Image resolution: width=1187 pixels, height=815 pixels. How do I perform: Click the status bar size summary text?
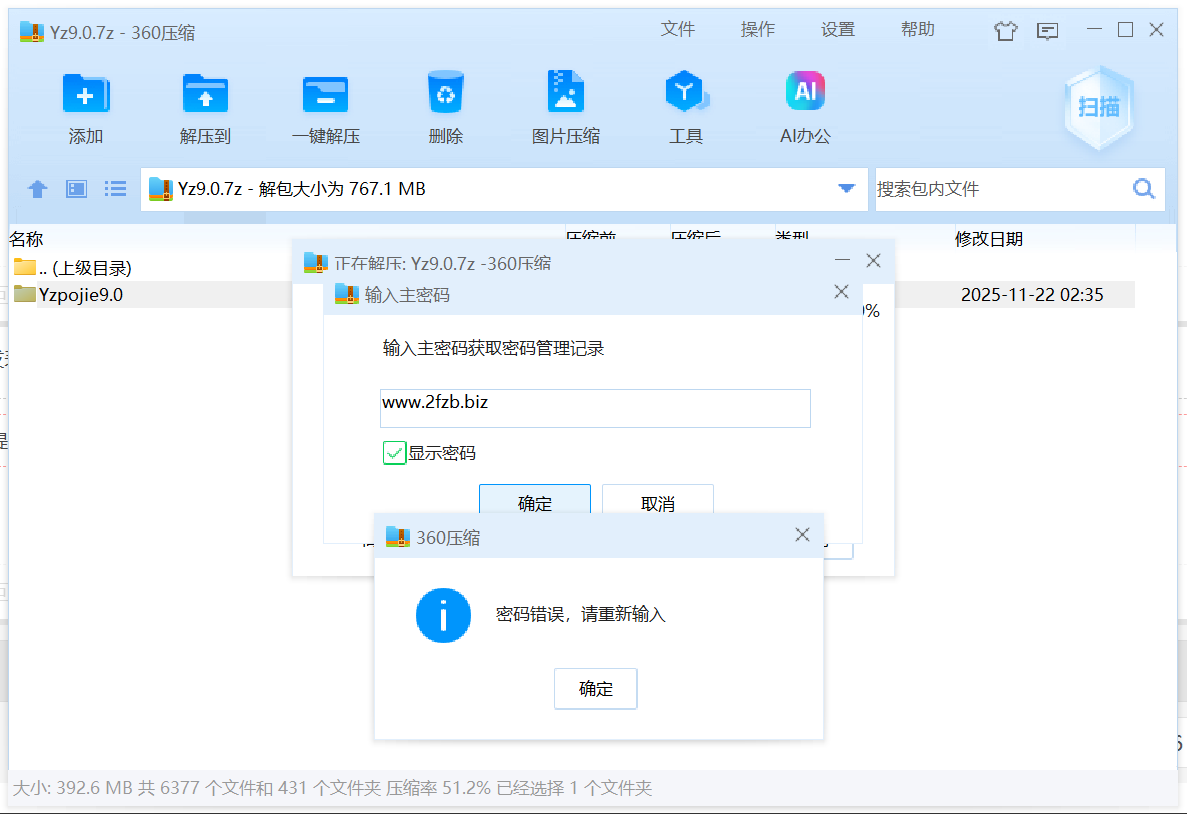[x=332, y=788]
